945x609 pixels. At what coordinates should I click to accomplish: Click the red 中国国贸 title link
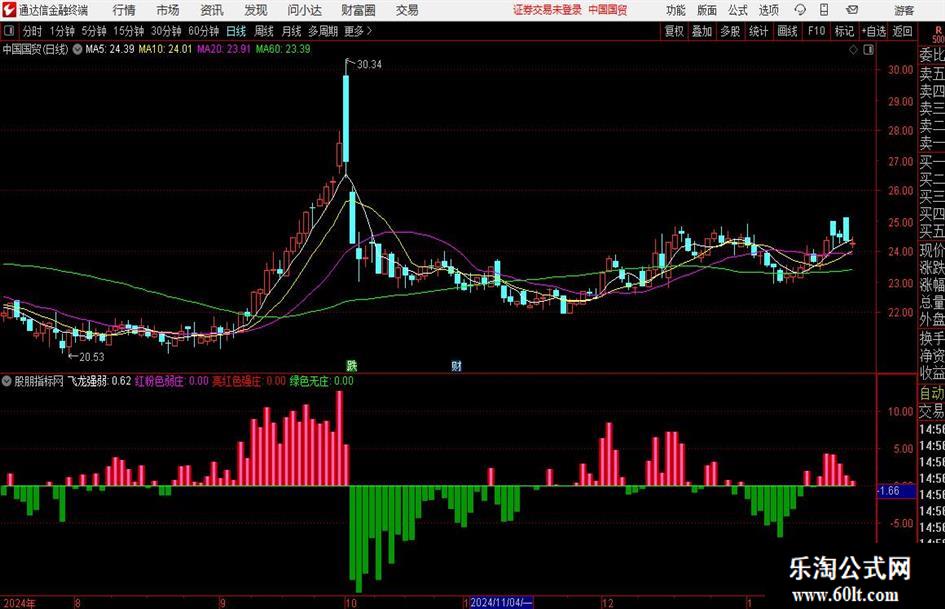click(608, 10)
